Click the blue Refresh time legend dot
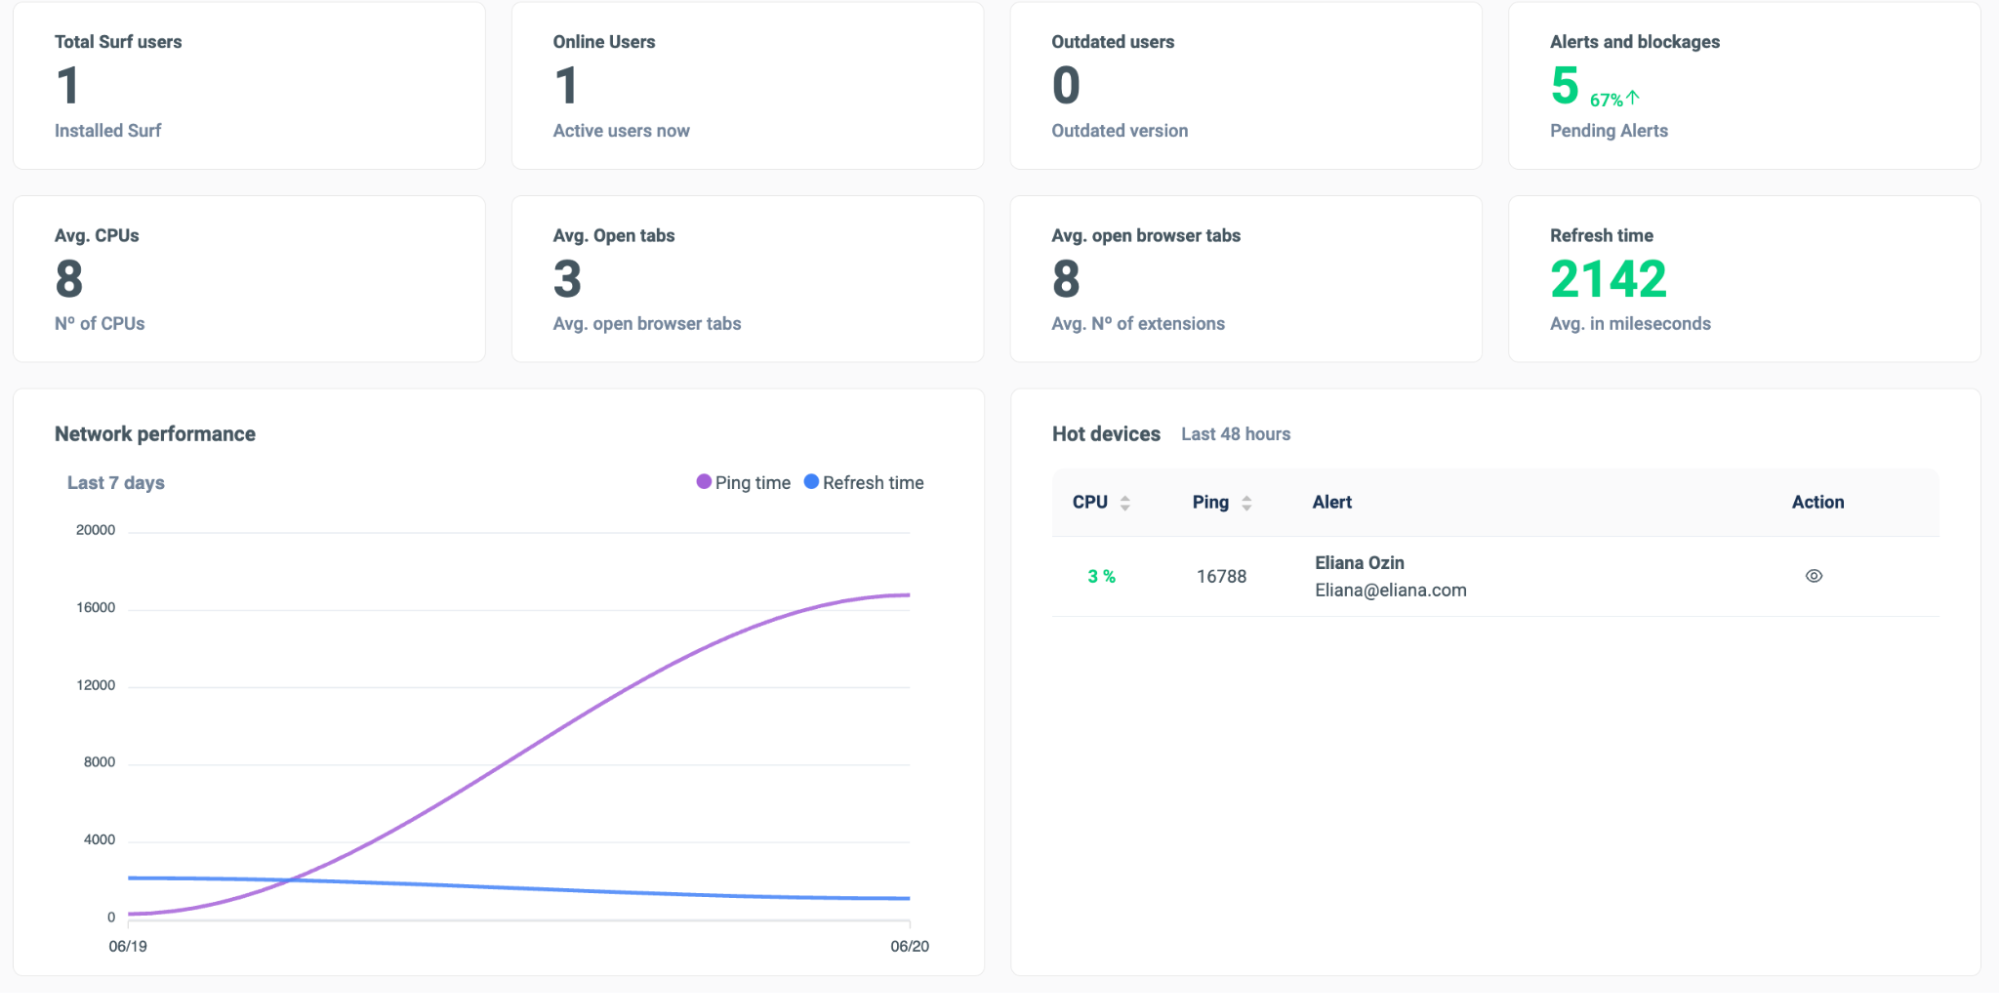1999x993 pixels. [x=812, y=482]
